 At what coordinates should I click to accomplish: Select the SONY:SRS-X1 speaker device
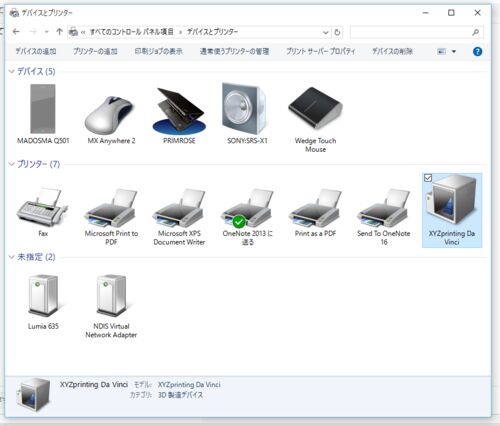(247, 113)
